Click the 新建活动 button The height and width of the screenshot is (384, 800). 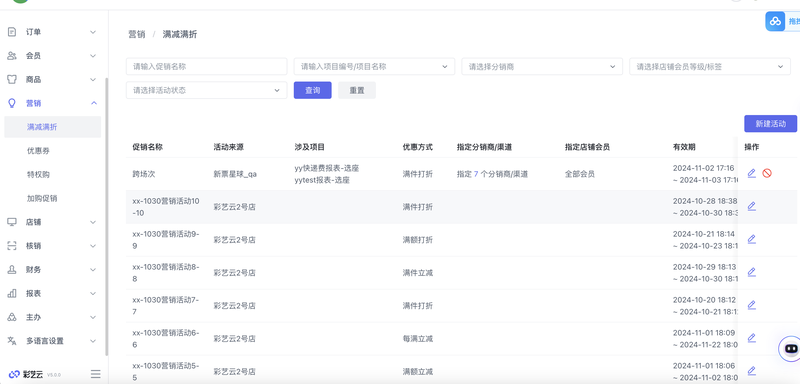(770, 123)
